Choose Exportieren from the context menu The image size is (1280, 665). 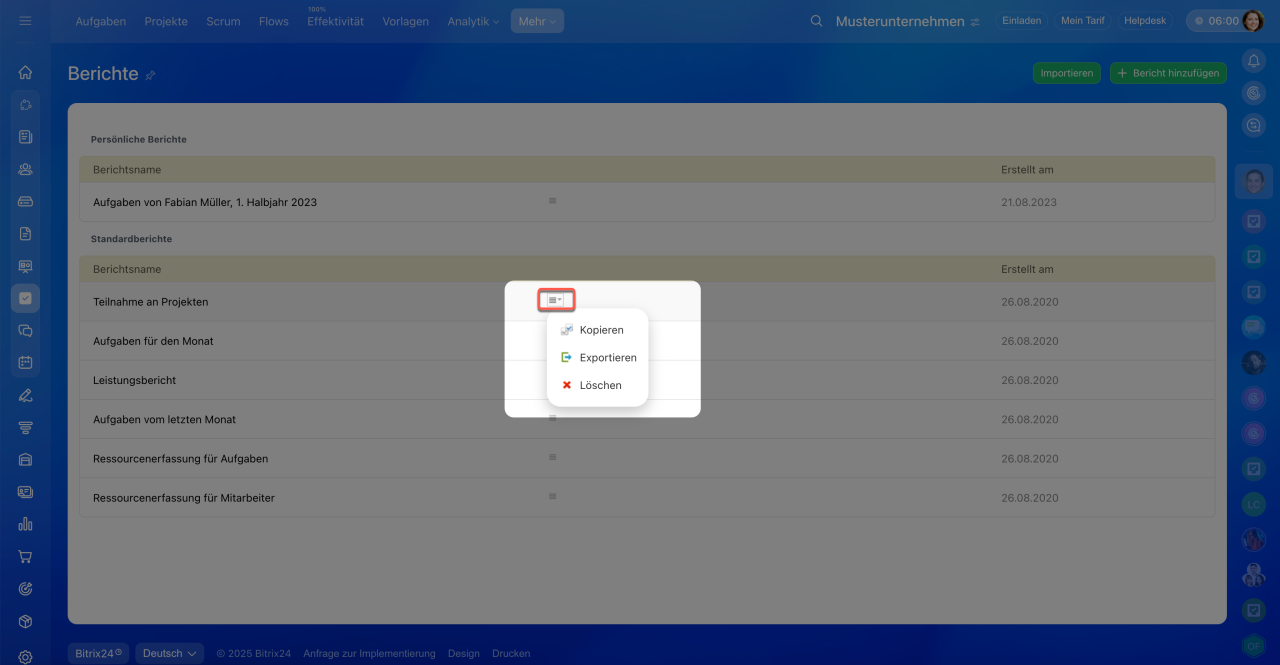[x=598, y=357]
